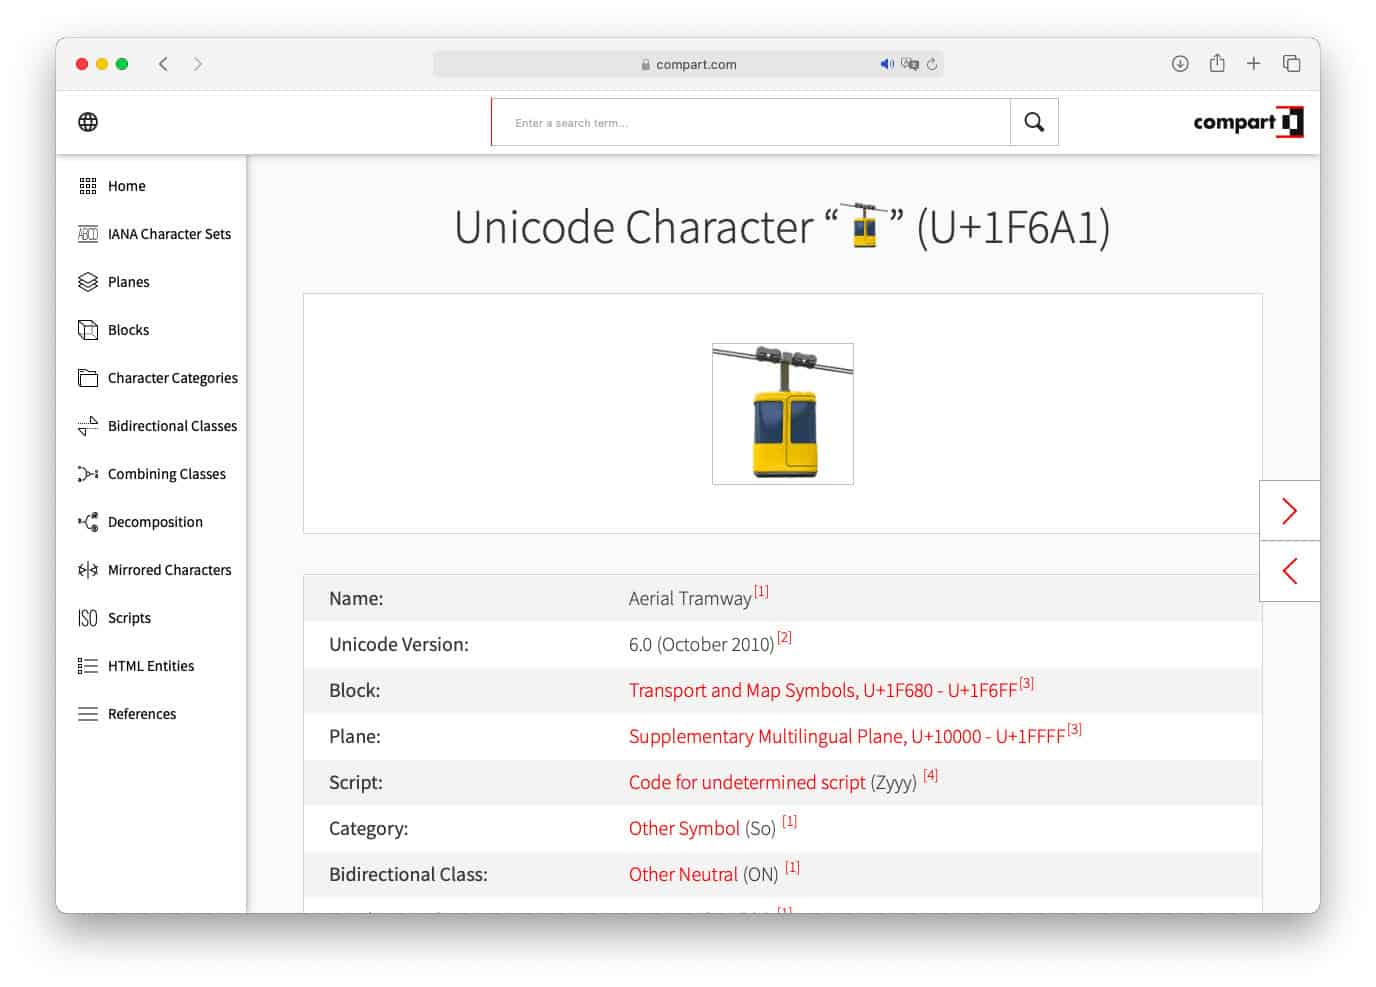Open the Home page via grid icon
The width and height of the screenshot is (1376, 987).
[x=88, y=185]
